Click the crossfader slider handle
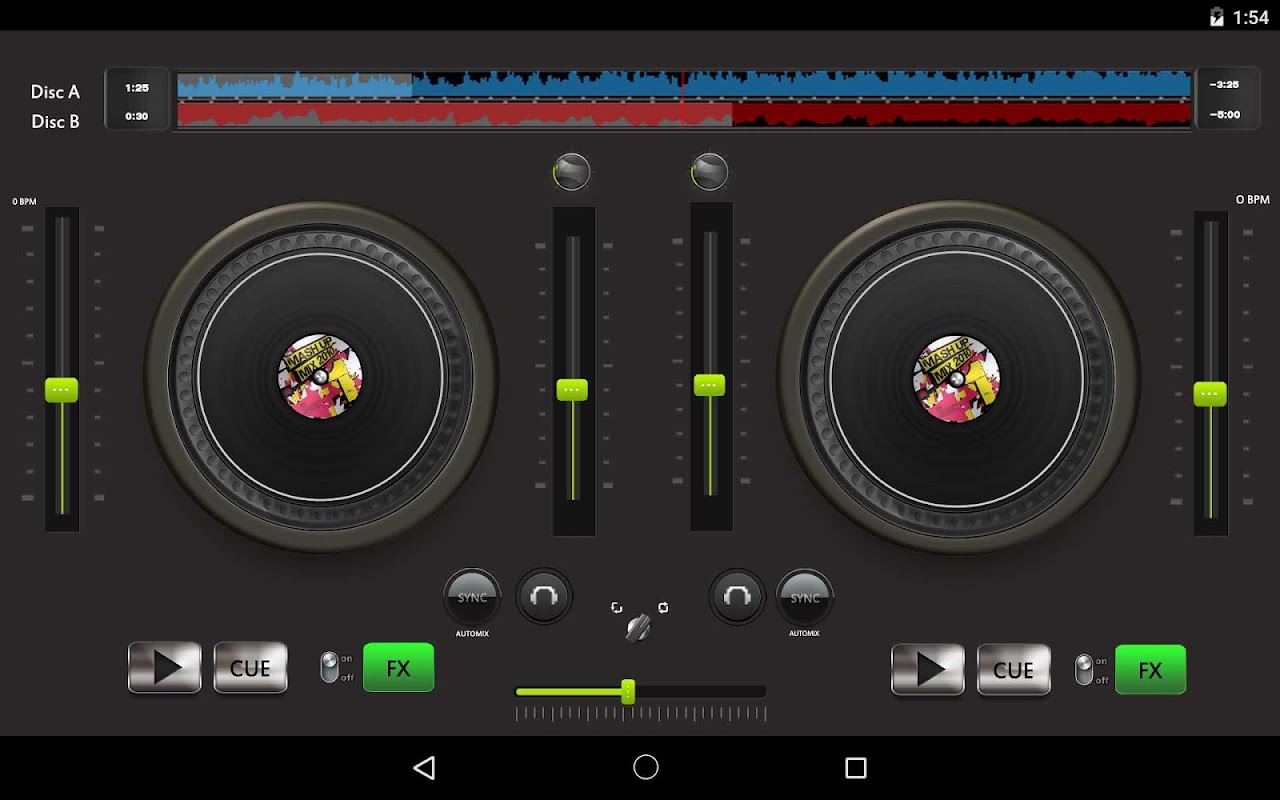Viewport: 1280px width, 800px height. (628, 691)
